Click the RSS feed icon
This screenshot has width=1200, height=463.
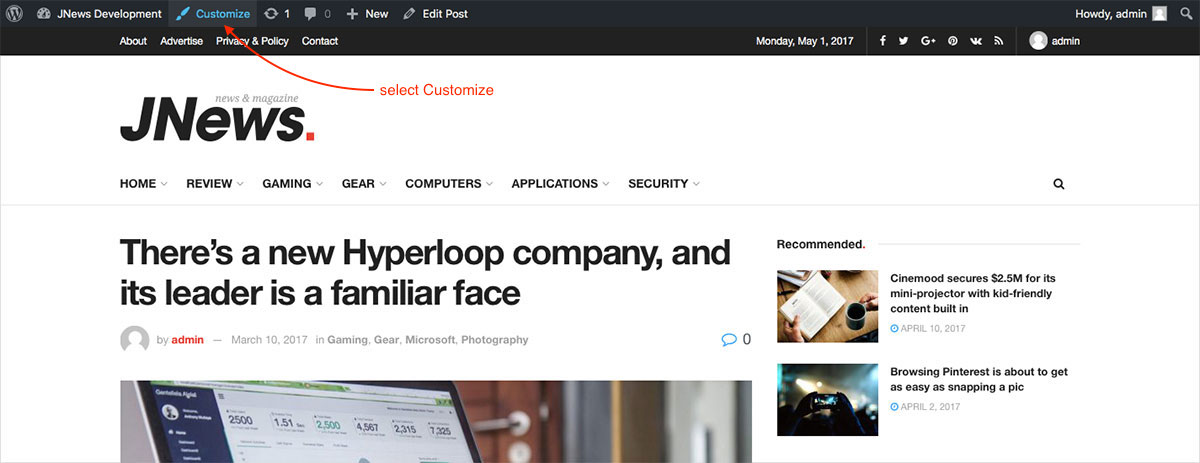998,41
